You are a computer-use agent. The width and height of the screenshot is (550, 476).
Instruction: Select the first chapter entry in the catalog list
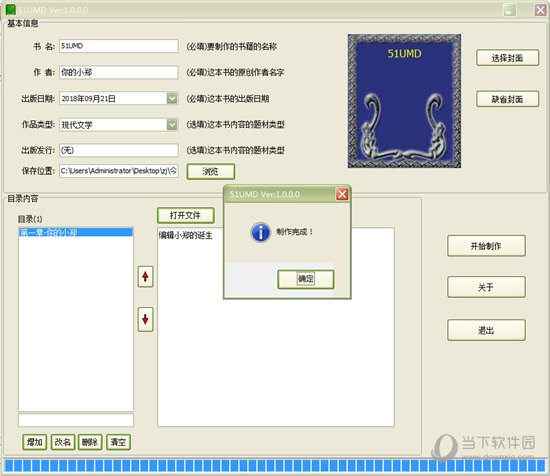[x=76, y=232]
